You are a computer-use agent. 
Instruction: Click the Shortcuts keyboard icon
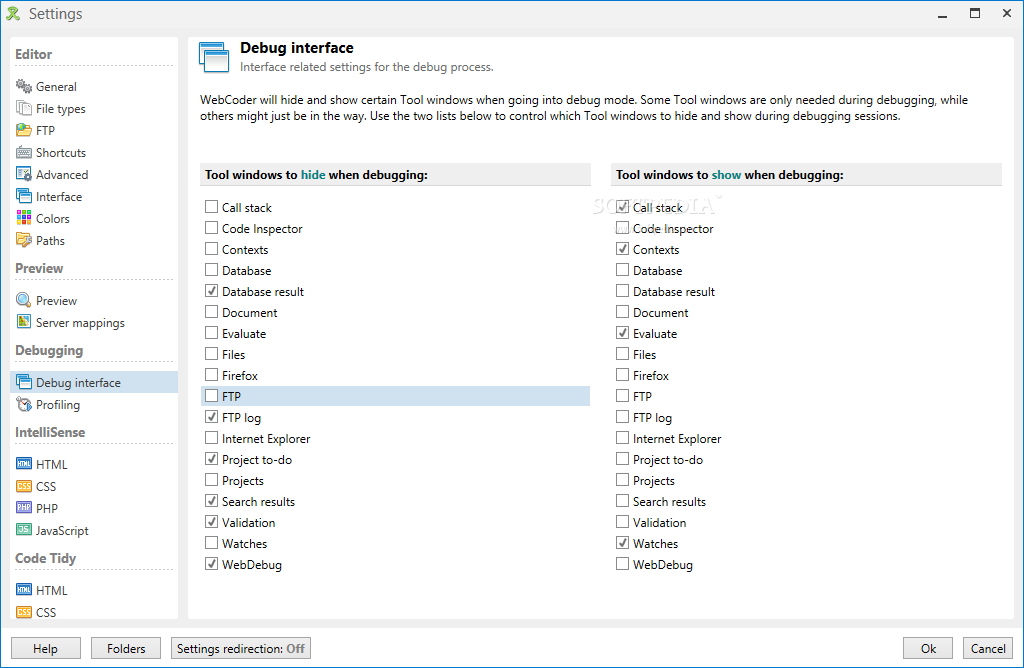pos(24,153)
